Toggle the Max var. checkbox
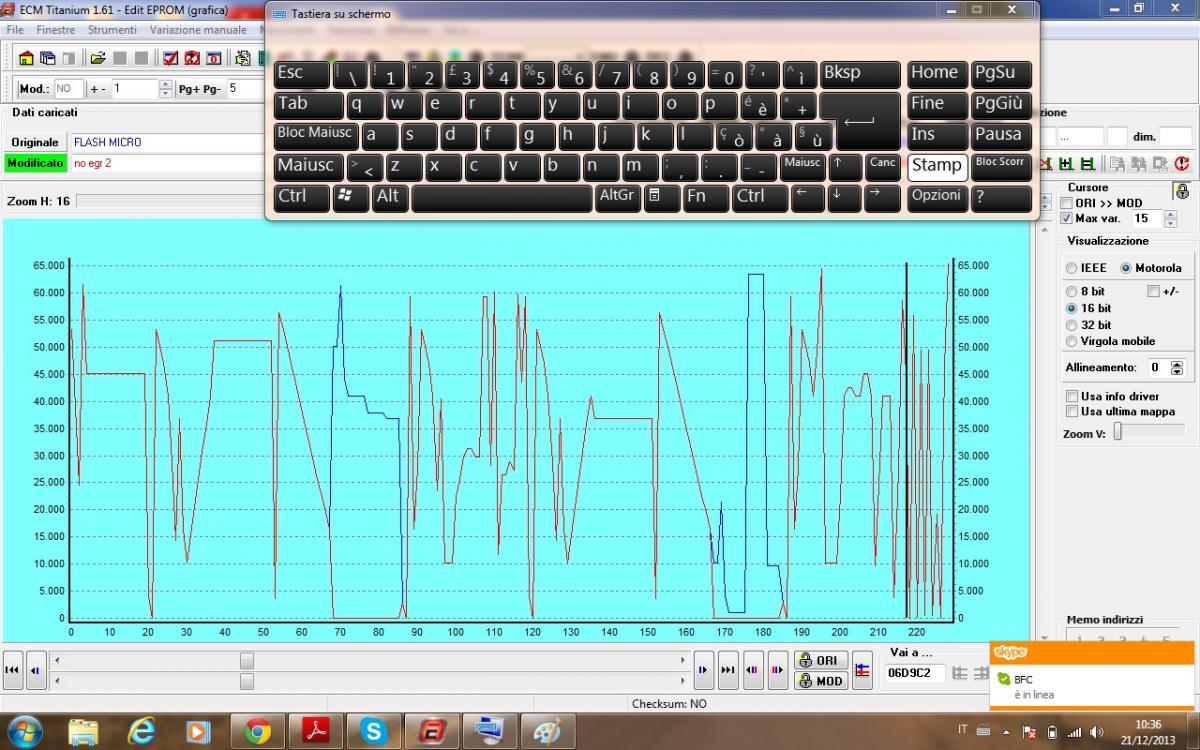The width and height of the screenshot is (1200, 750). pos(1066,218)
